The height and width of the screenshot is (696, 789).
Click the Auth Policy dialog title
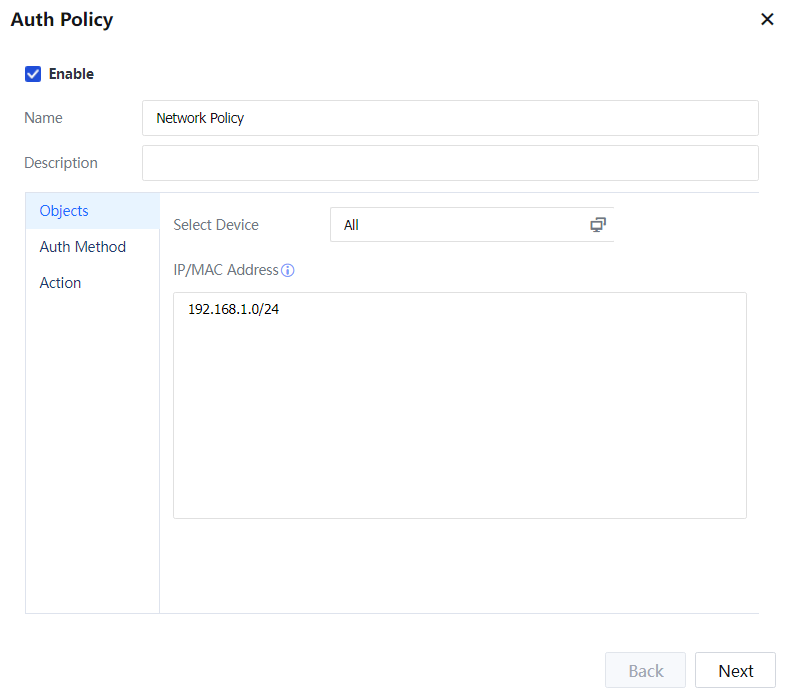(x=62, y=20)
